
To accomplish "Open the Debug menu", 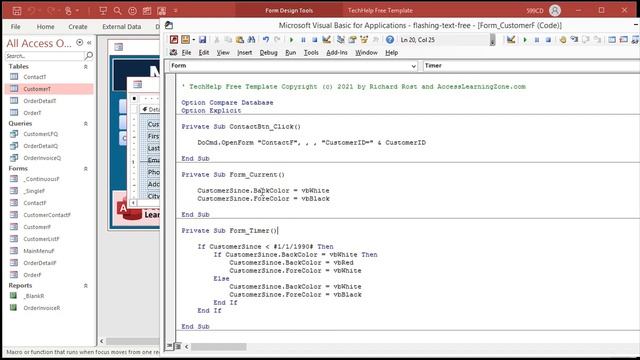I will pyautogui.click(x=268, y=53).
